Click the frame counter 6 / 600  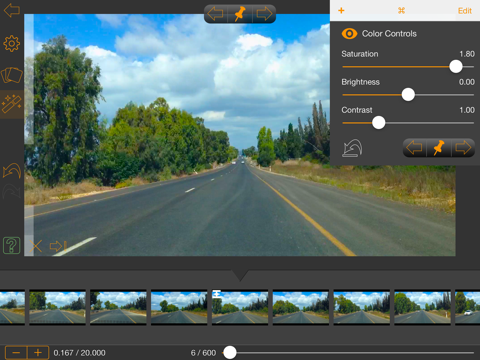pos(203,353)
